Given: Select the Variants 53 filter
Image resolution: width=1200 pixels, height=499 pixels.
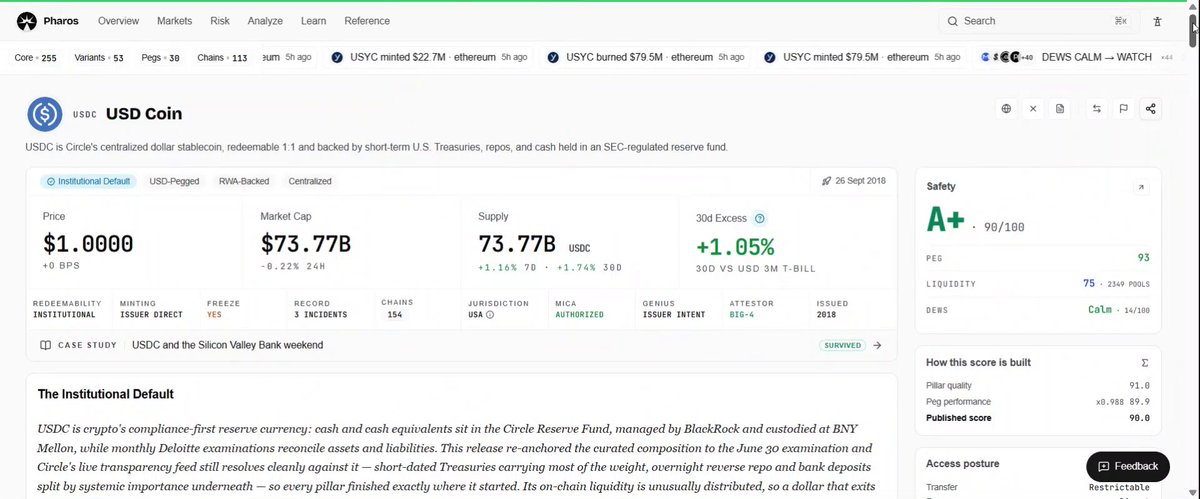Looking at the screenshot, I should point(99,58).
